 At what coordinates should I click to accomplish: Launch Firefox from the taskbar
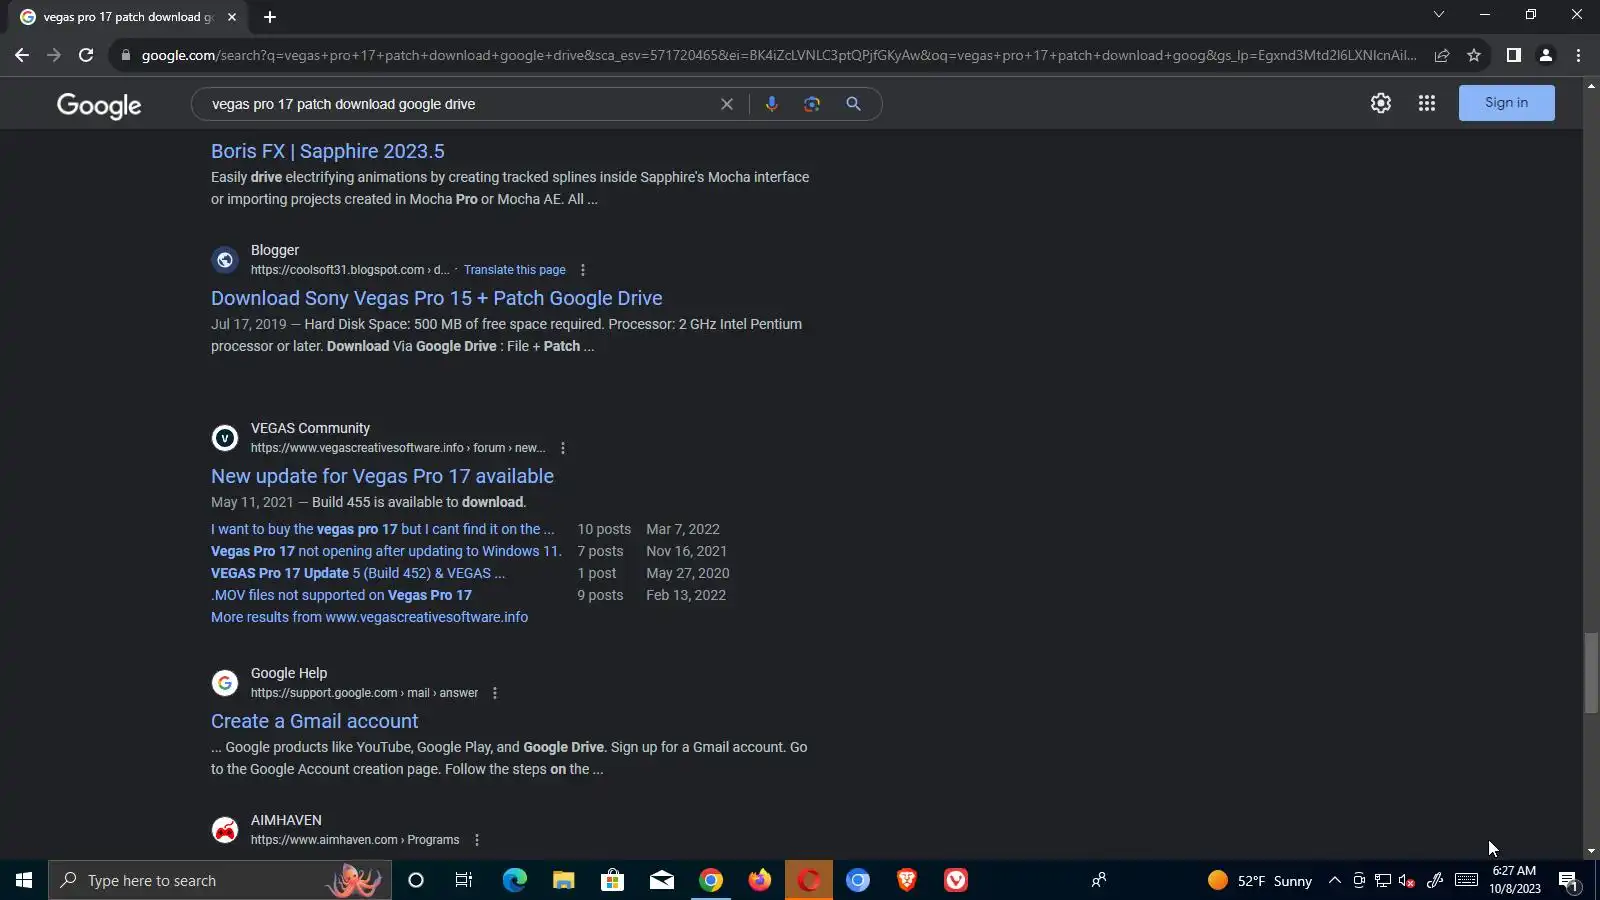point(760,880)
